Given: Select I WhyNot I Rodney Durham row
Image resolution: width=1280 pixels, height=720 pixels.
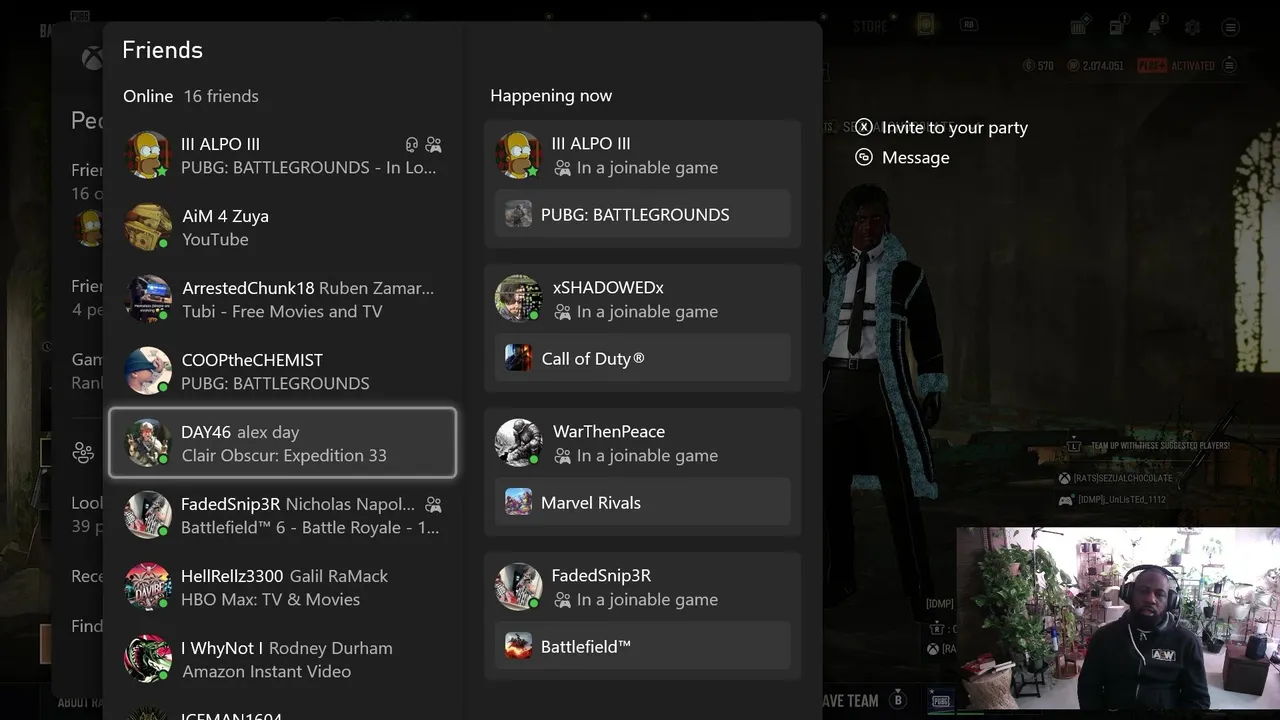Looking at the screenshot, I should pos(282,659).
